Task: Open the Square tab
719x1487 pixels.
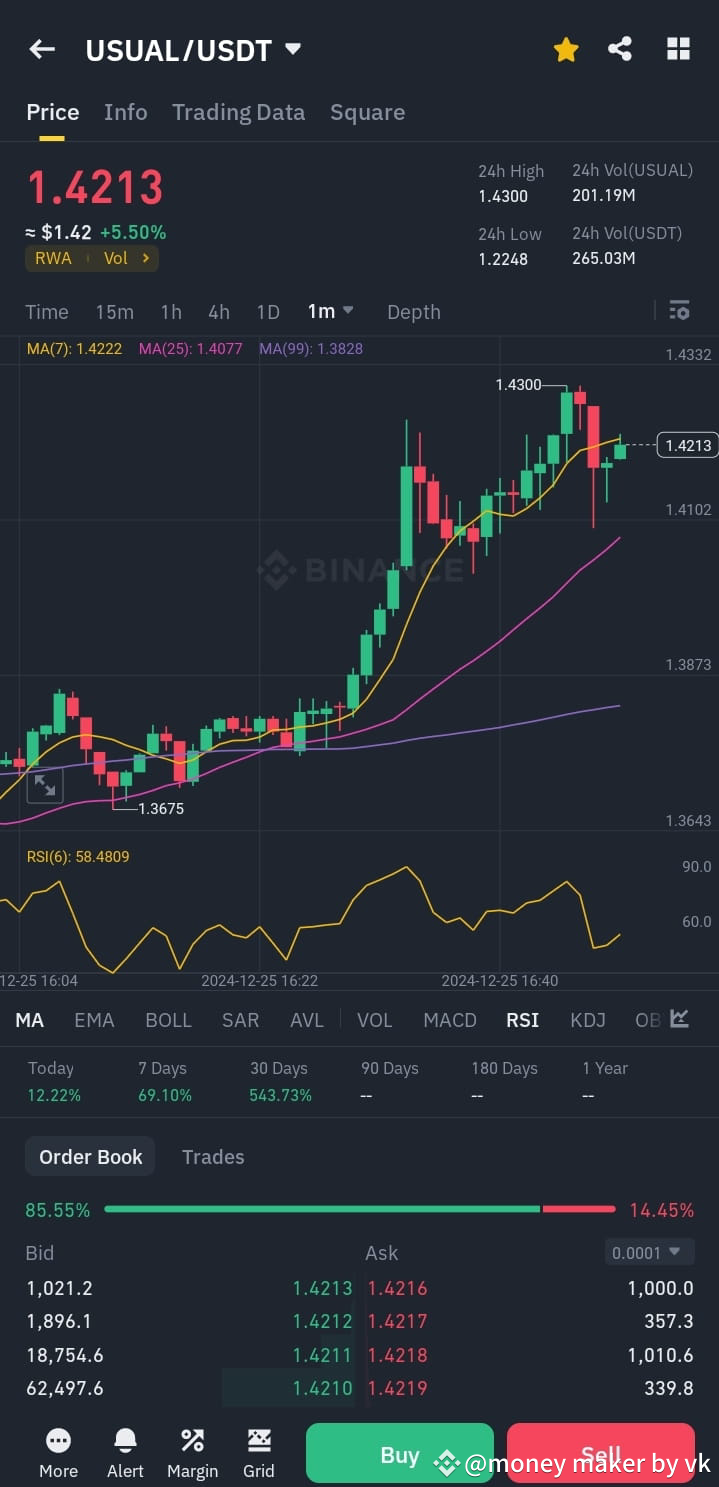Action: 367,112
